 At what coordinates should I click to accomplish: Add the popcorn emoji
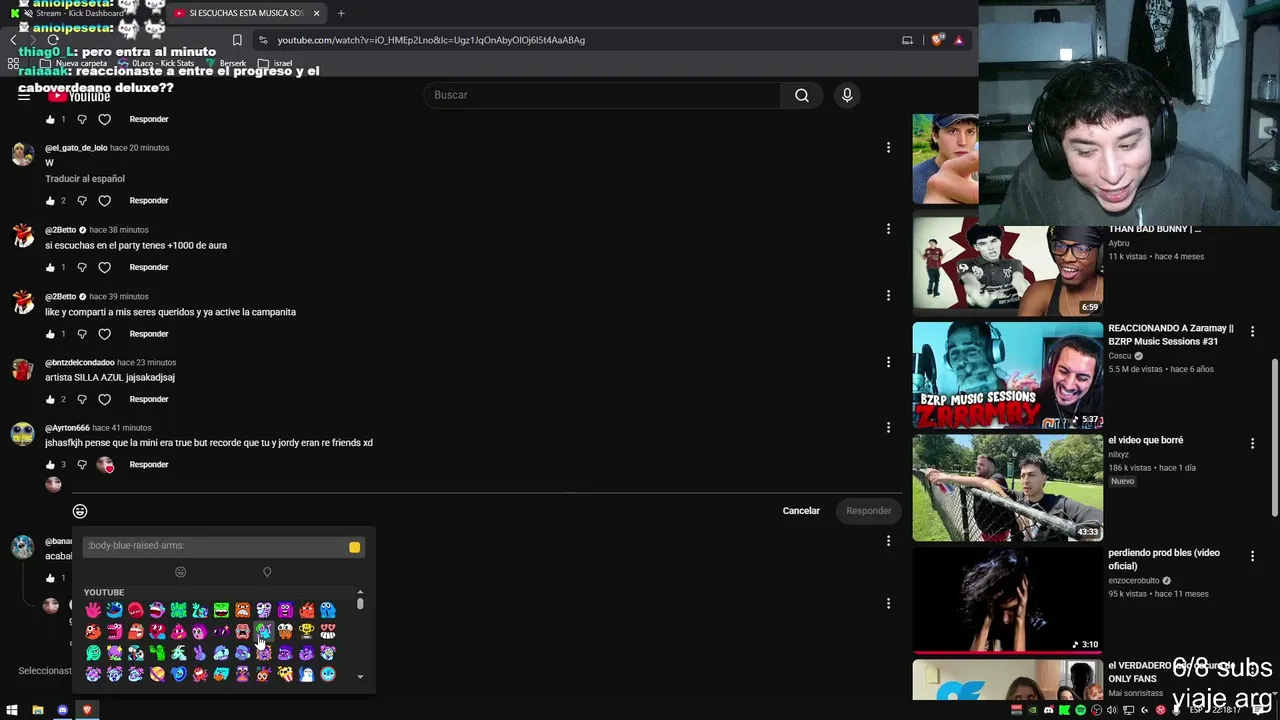[x=285, y=674]
